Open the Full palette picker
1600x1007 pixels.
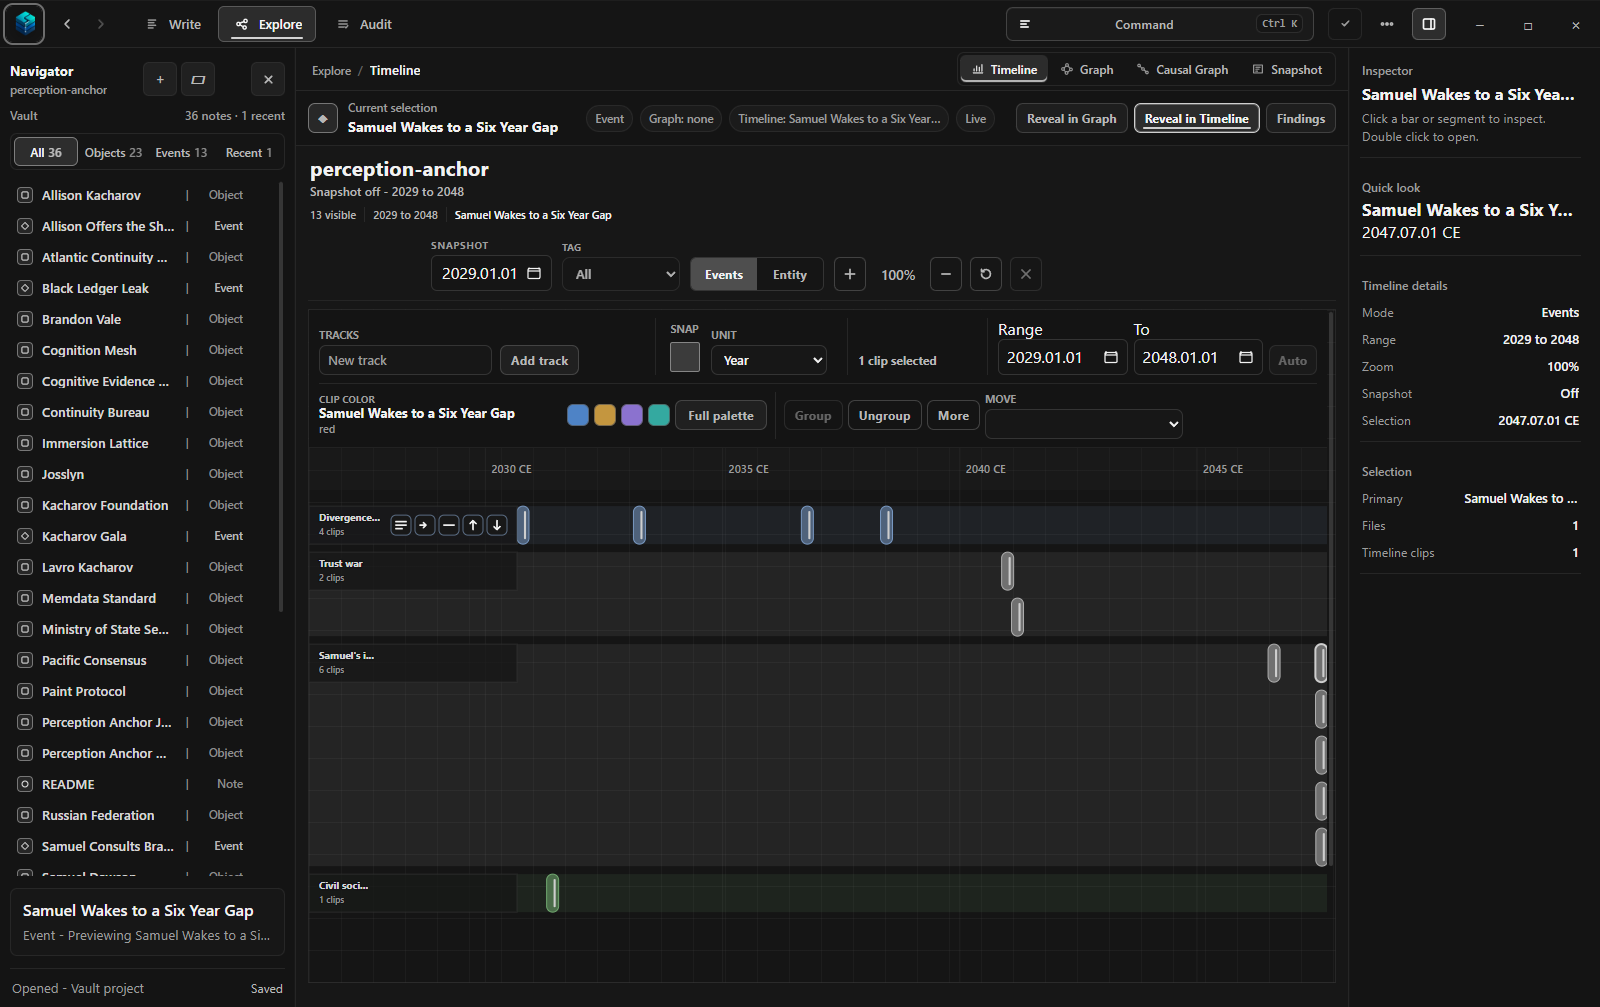click(721, 416)
